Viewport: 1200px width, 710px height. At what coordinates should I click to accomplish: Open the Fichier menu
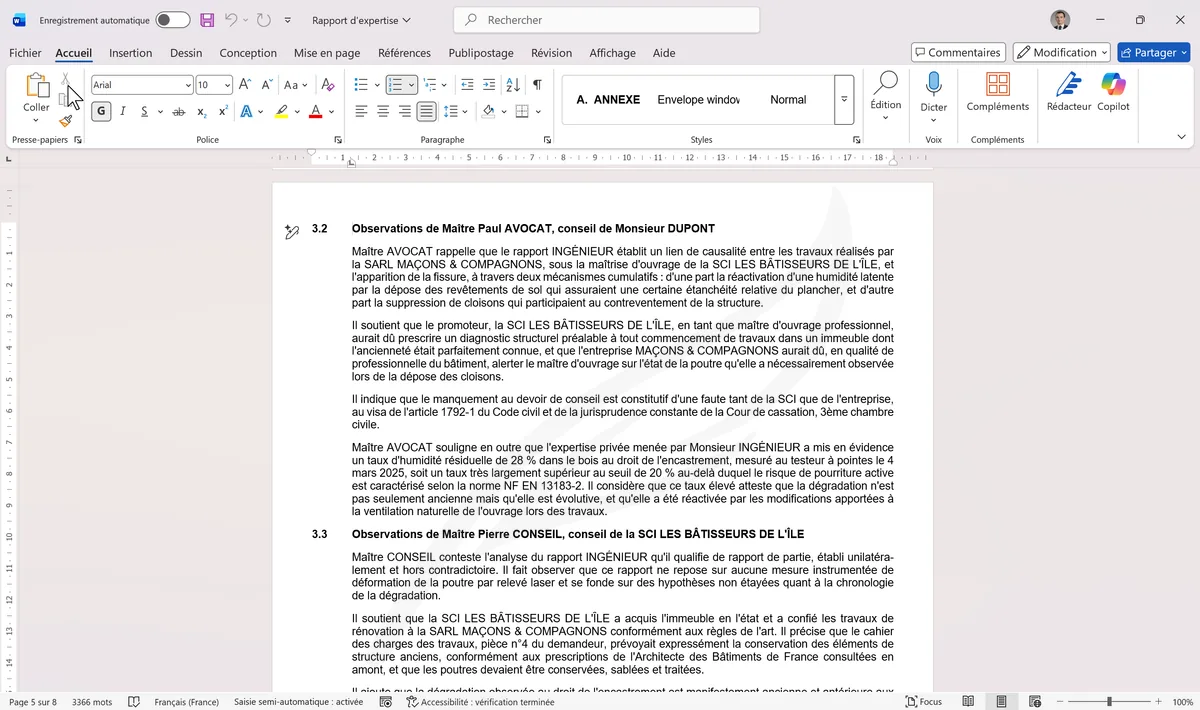(24, 53)
